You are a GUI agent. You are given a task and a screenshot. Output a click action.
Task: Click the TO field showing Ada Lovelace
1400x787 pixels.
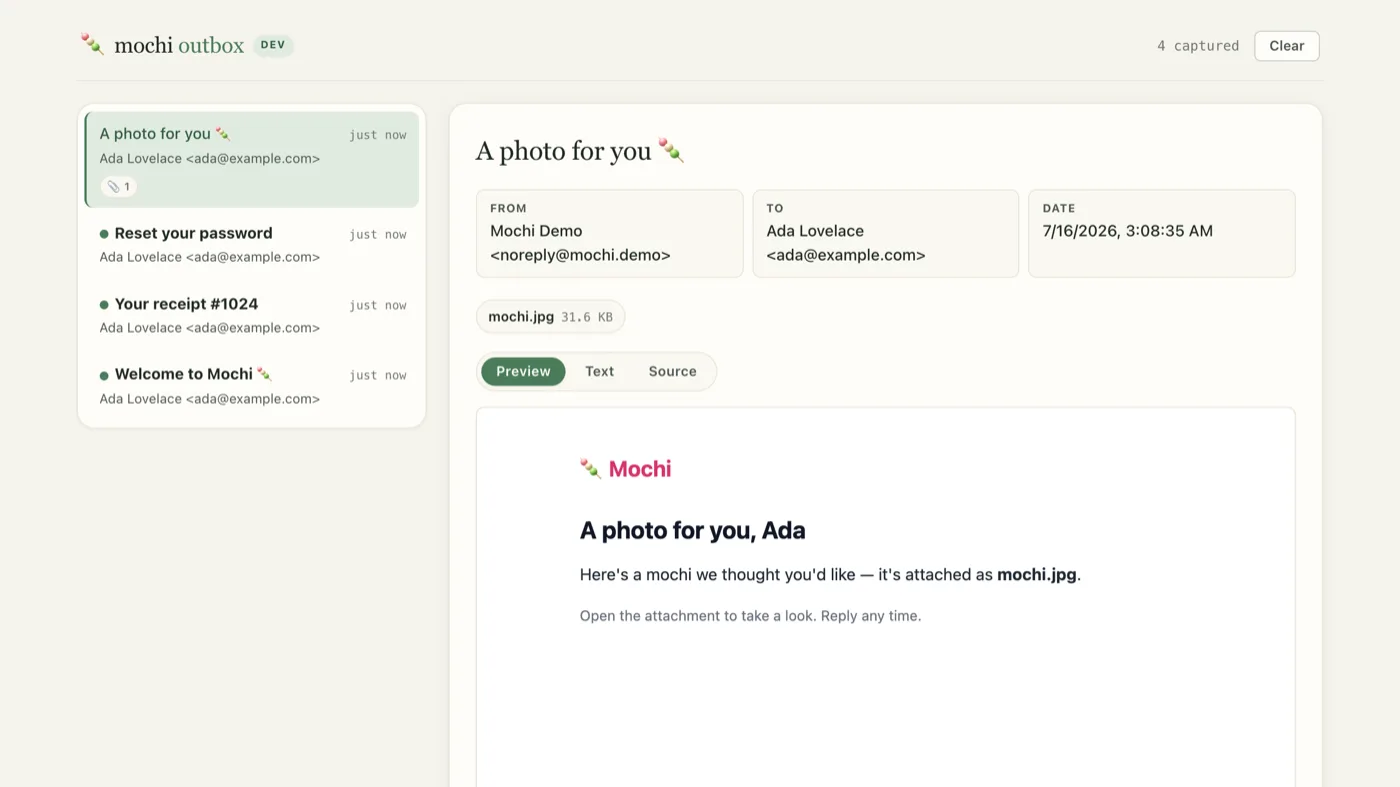click(x=886, y=233)
